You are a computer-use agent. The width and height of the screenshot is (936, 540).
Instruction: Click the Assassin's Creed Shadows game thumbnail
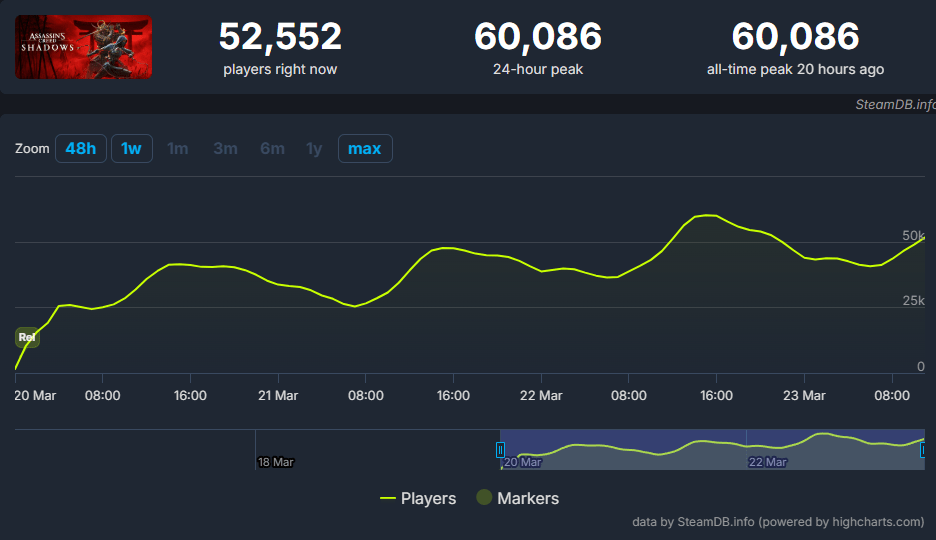pyautogui.click(x=84, y=47)
